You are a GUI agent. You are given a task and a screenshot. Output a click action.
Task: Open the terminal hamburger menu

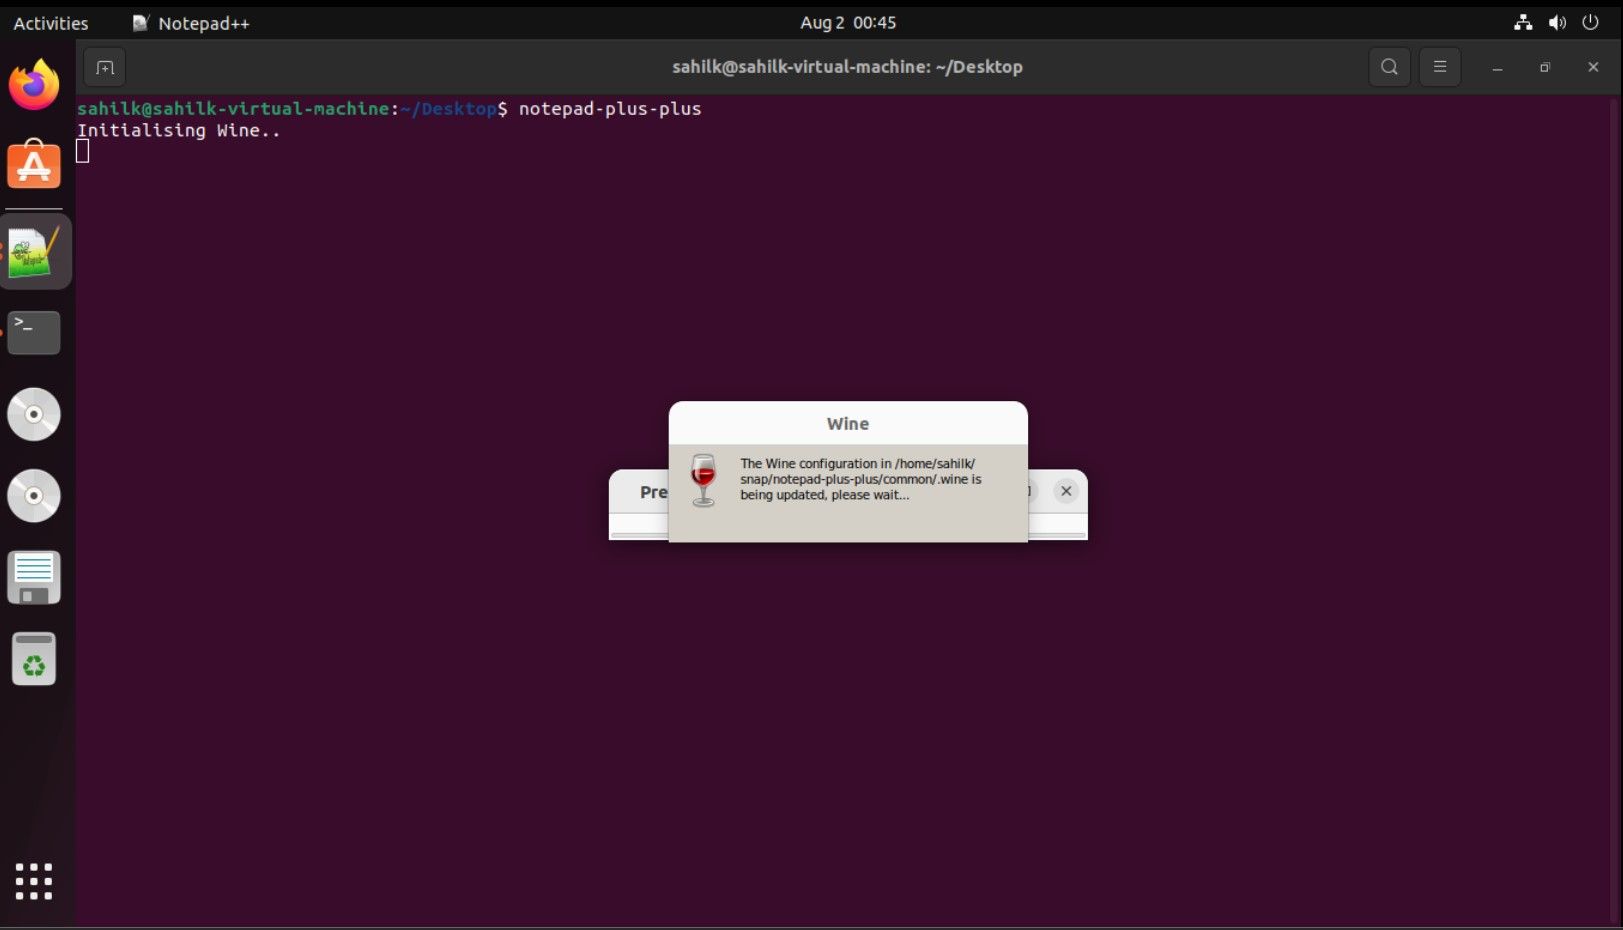pyautogui.click(x=1439, y=67)
